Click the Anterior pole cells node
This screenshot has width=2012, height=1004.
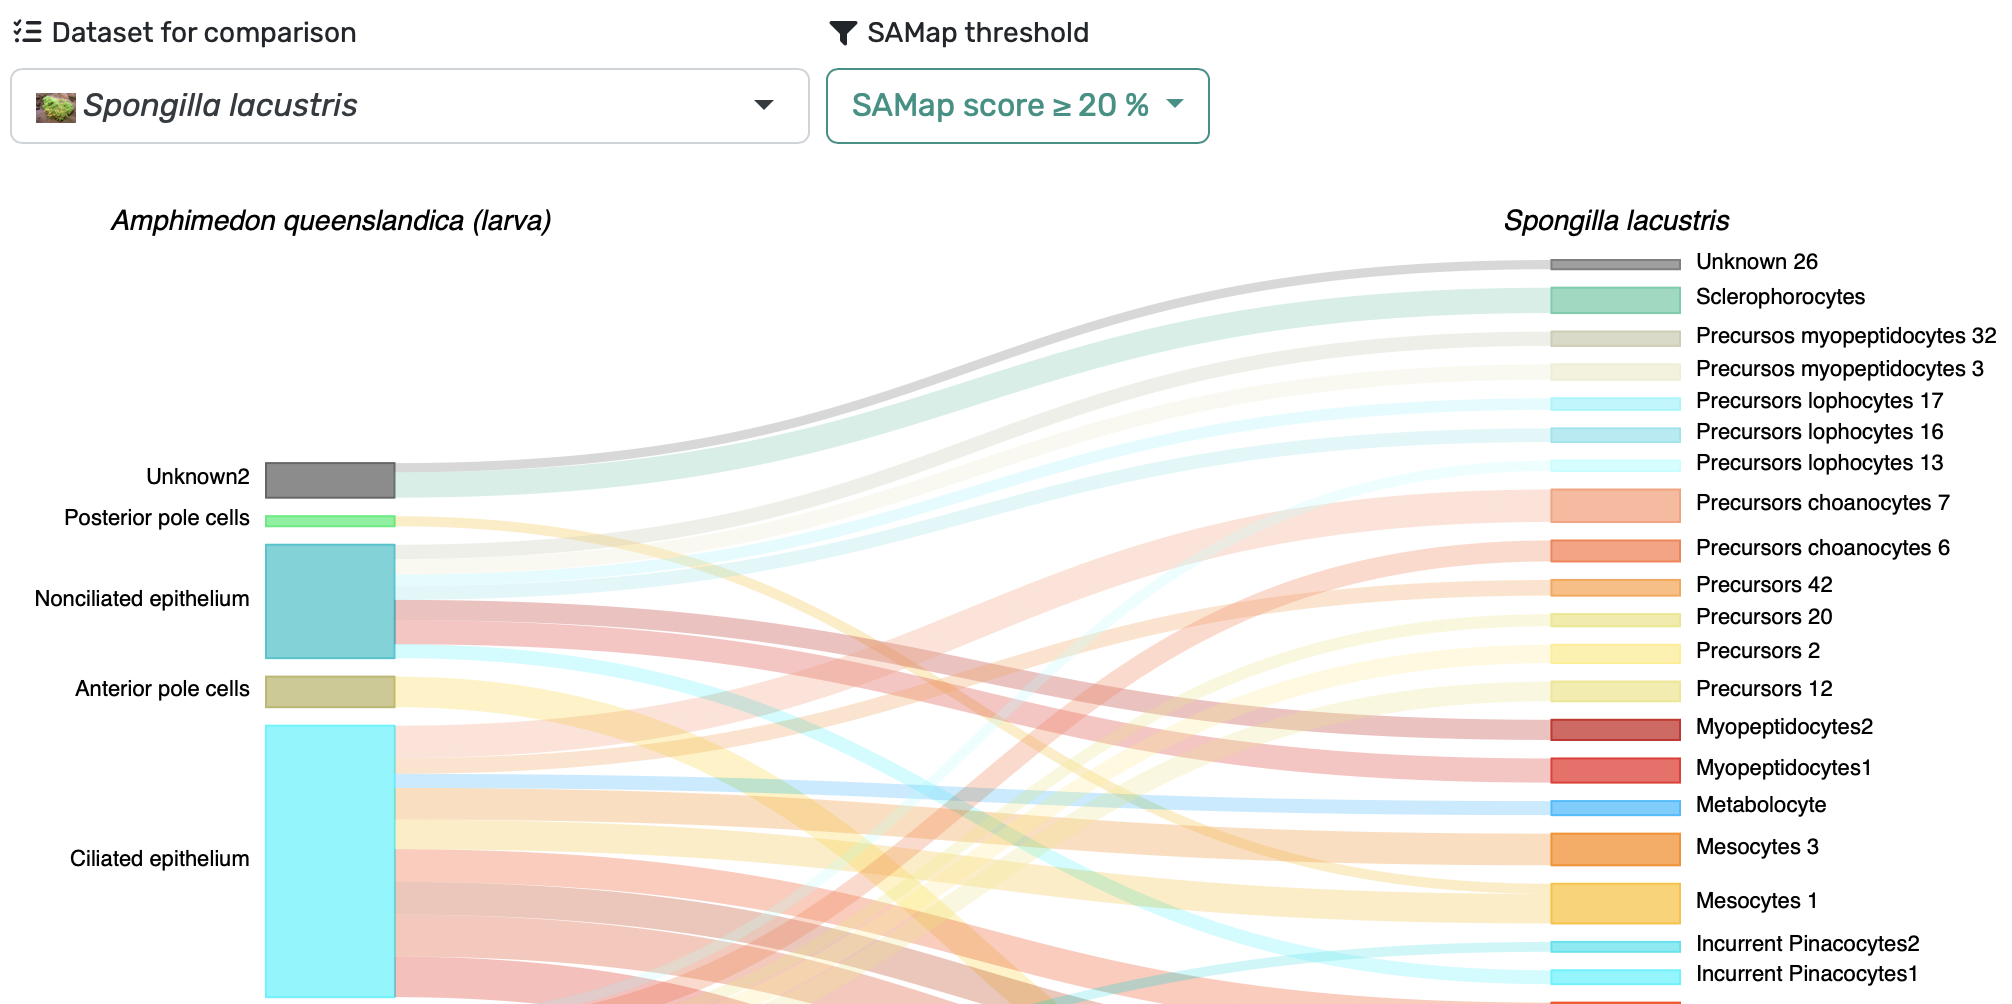coord(330,692)
